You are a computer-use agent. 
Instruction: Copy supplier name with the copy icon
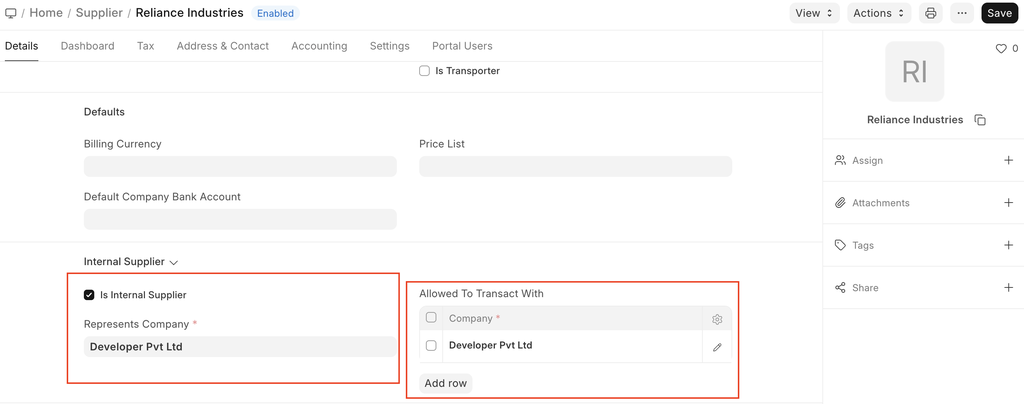click(x=980, y=120)
